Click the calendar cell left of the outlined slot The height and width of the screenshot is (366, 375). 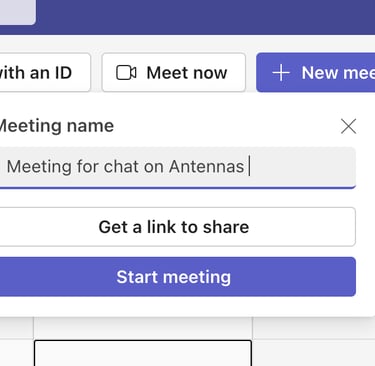point(16,353)
